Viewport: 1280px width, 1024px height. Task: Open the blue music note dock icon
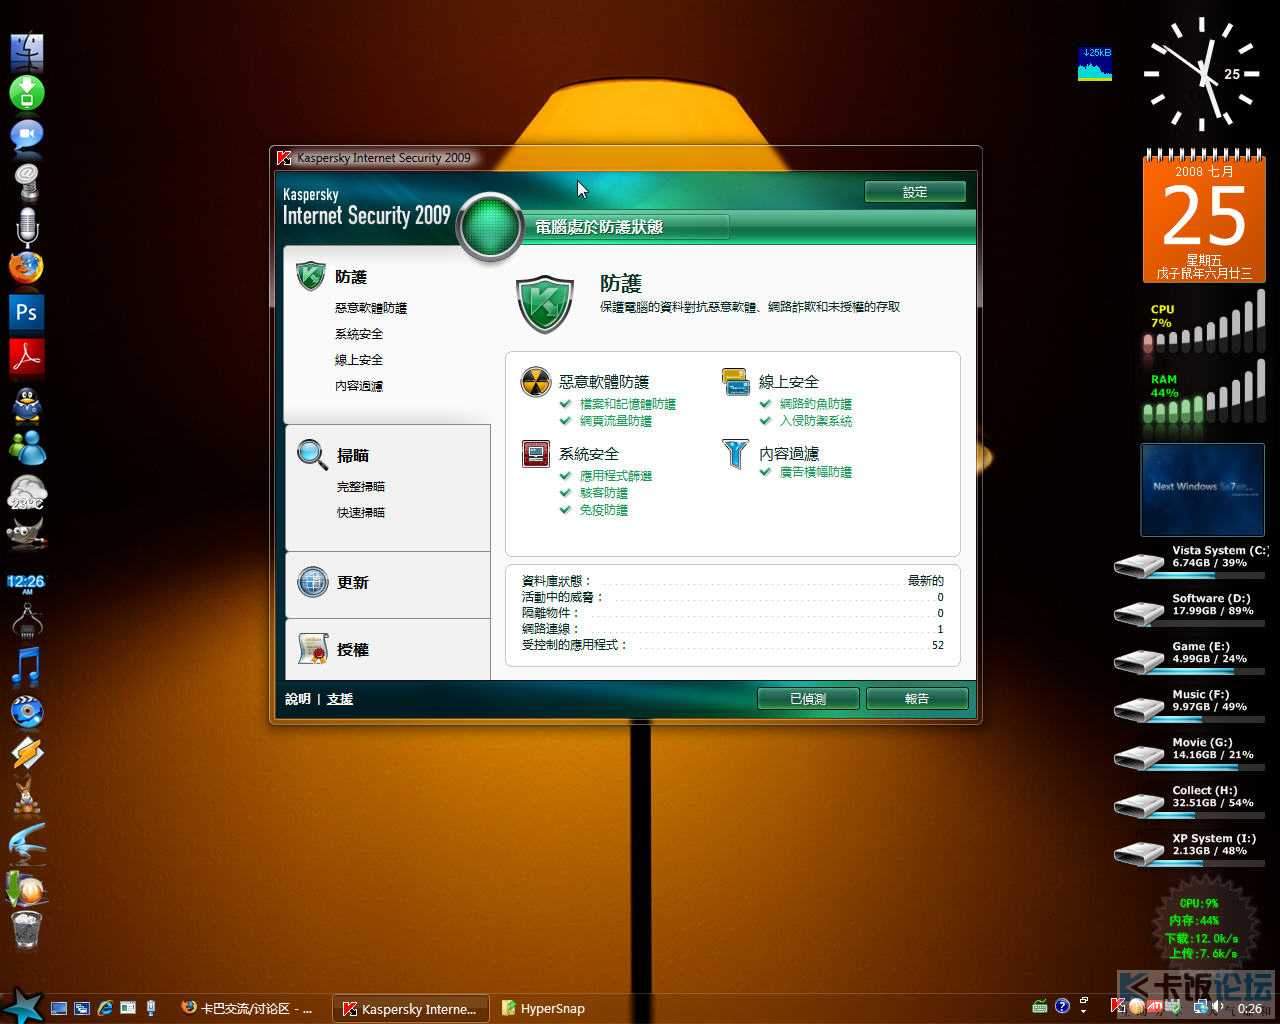(x=27, y=666)
